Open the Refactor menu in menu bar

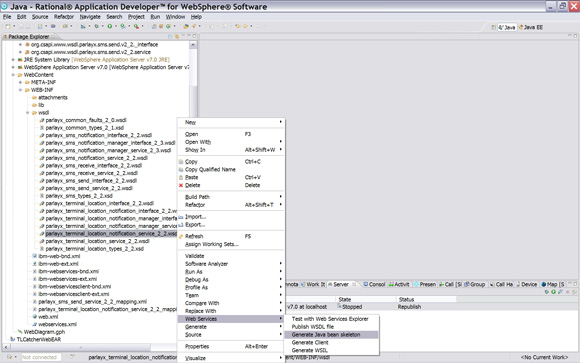(x=64, y=17)
